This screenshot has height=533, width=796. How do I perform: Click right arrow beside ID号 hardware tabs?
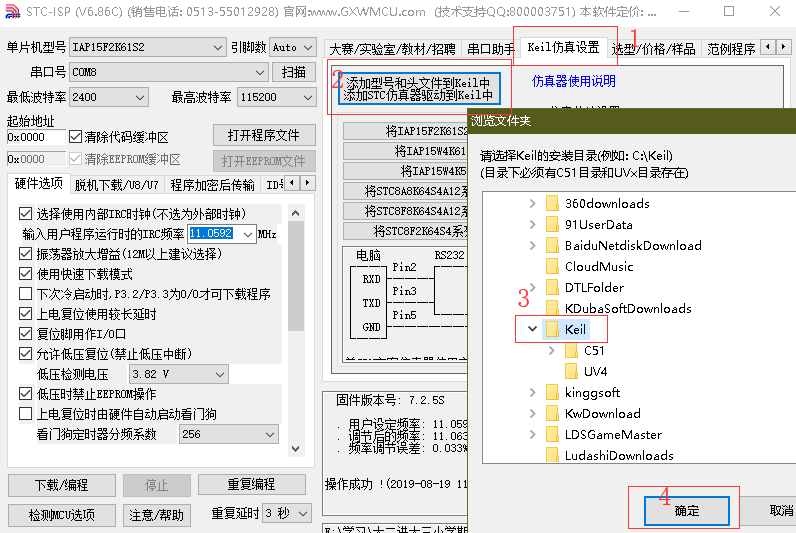(307, 183)
